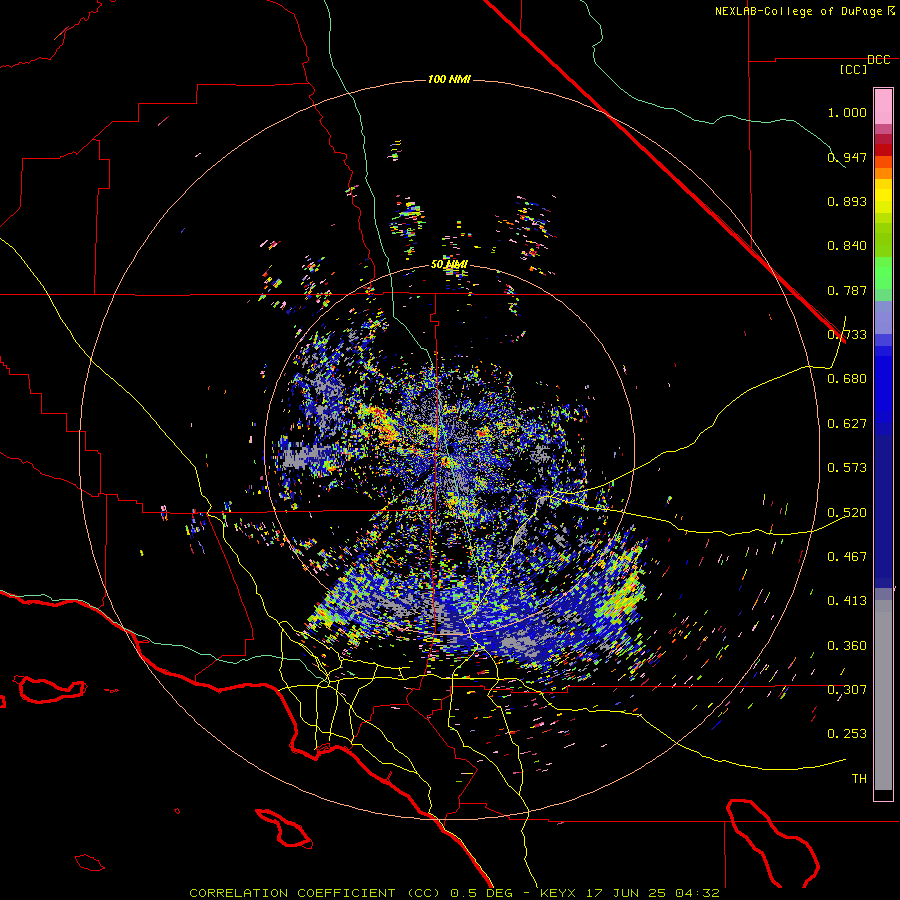Pick the green swatch beside 0.840

coord(883,240)
